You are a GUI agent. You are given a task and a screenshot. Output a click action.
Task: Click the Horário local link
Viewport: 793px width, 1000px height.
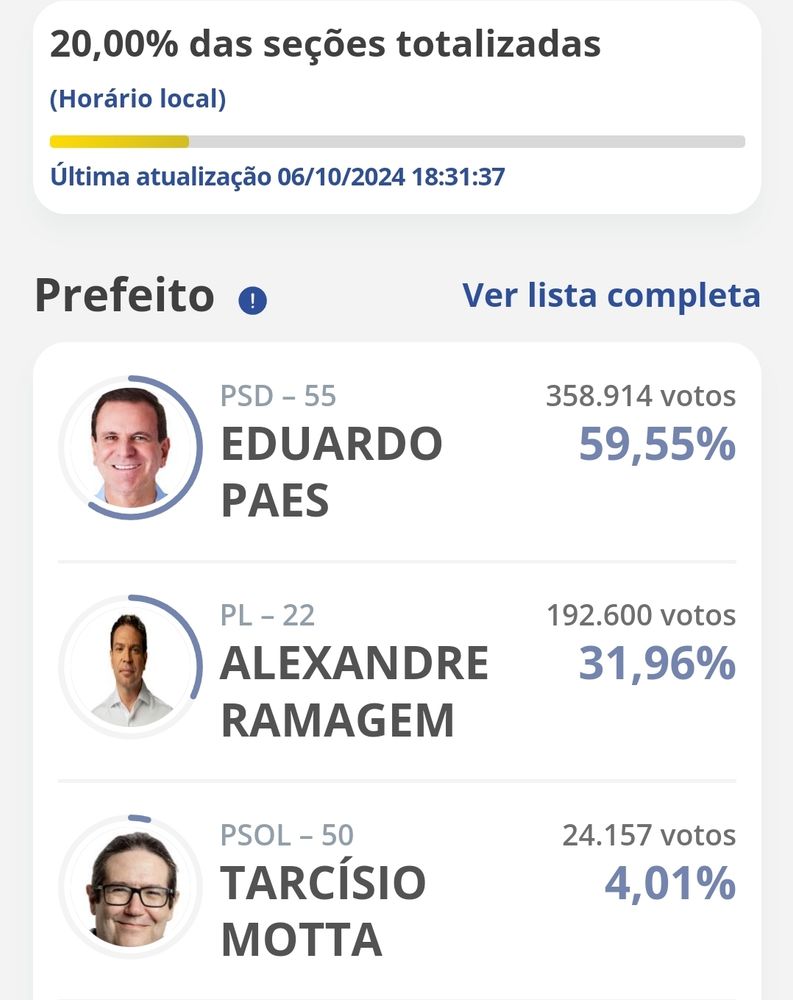tap(138, 99)
